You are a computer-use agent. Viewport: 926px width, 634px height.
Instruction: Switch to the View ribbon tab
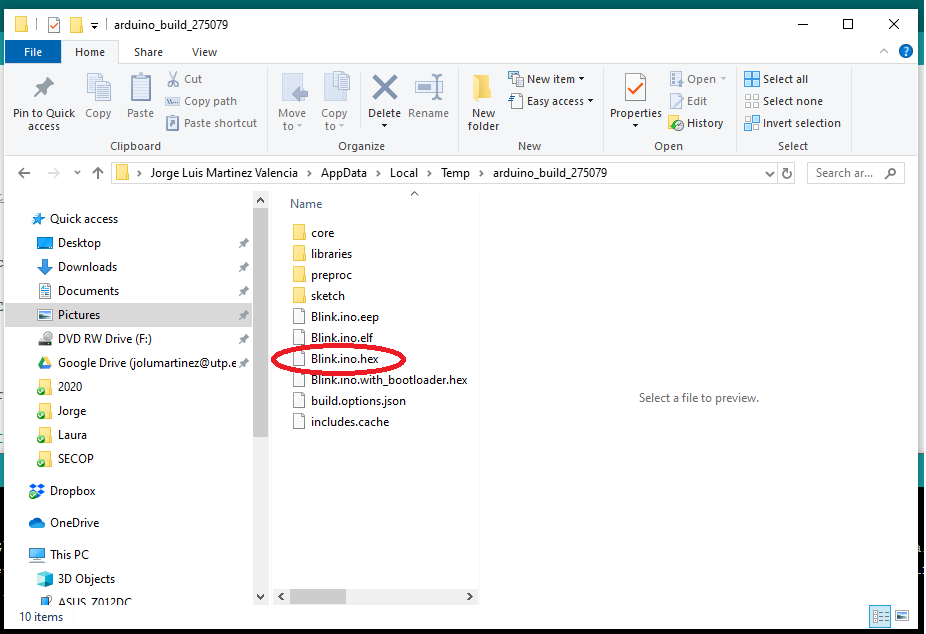coord(204,52)
